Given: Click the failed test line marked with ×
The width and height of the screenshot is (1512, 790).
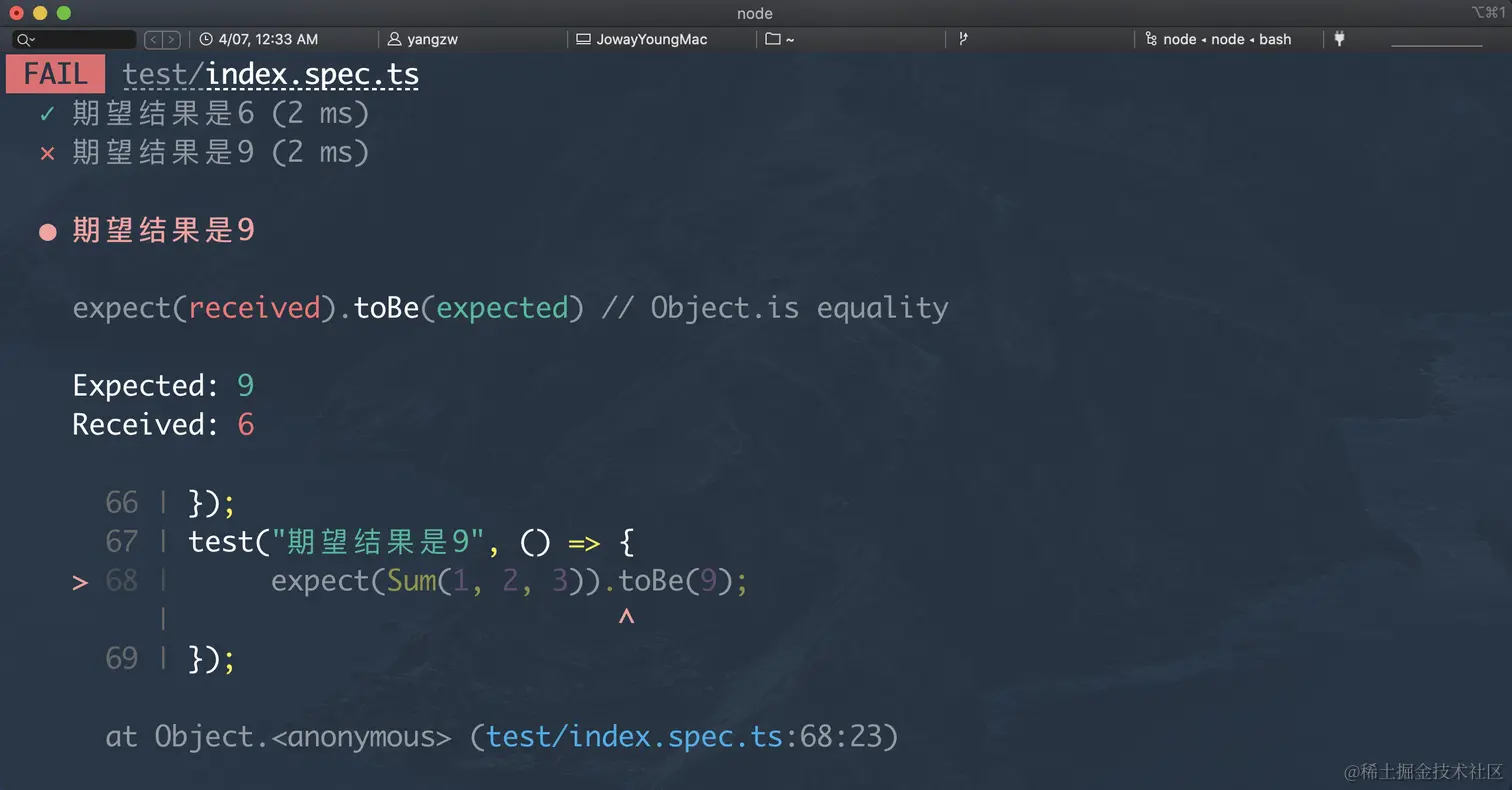Looking at the screenshot, I should click(x=220, y=152).
